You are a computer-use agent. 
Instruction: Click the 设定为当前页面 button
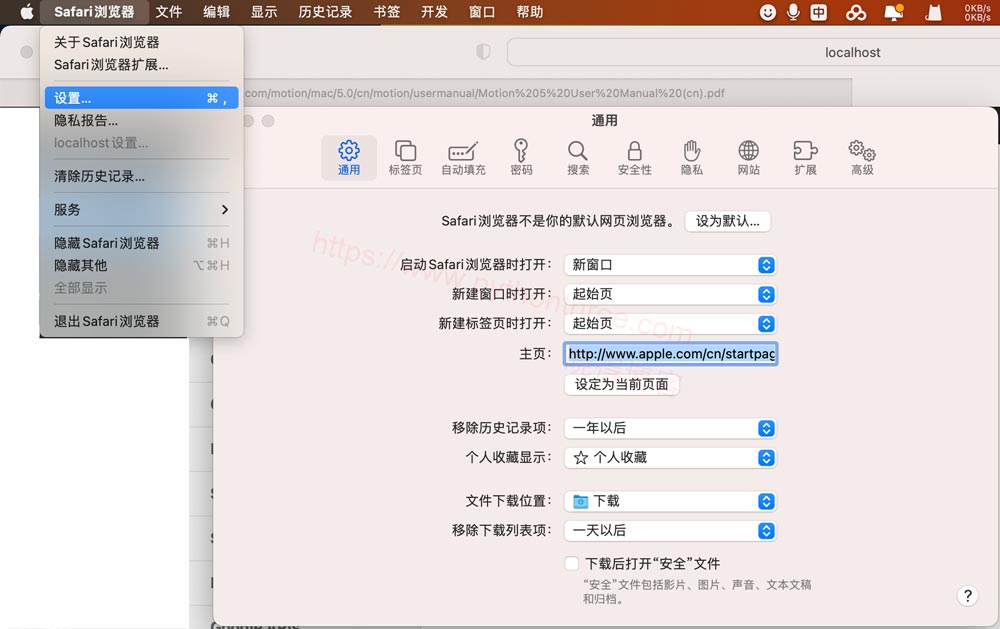coord(621,384)
